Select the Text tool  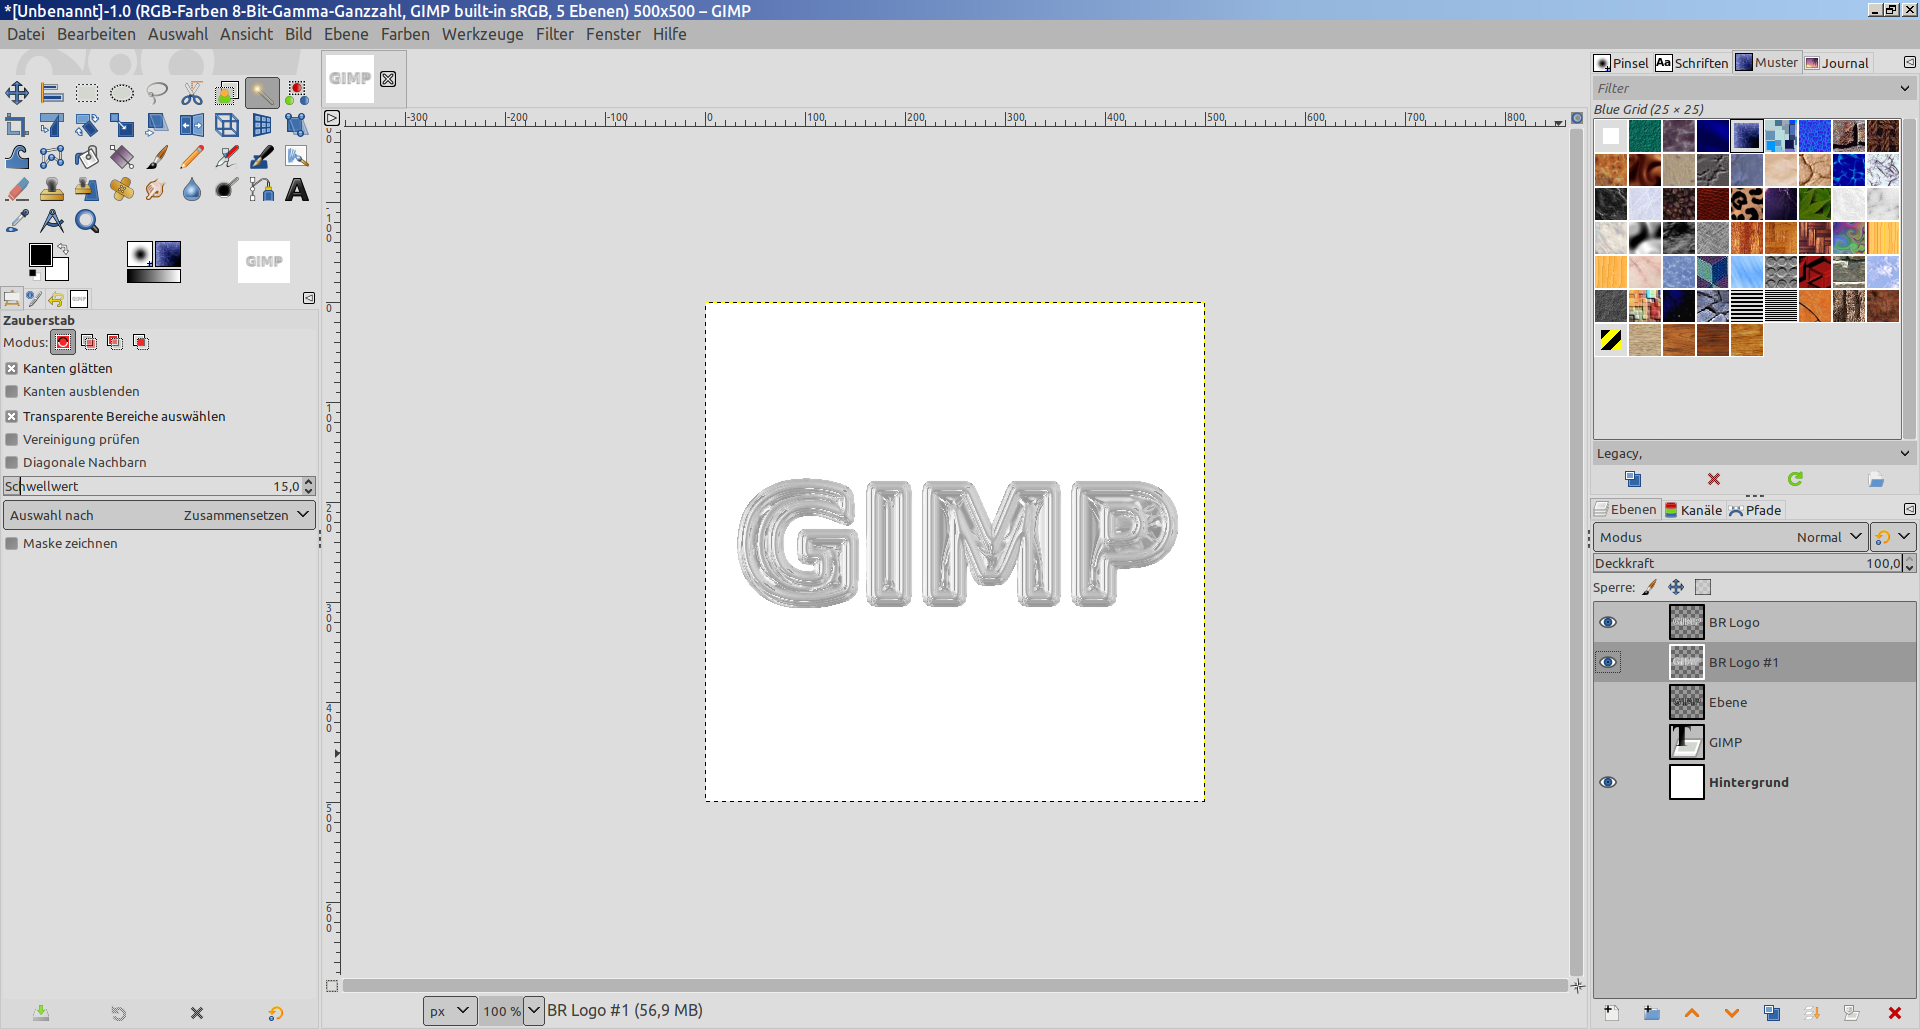[x=297, y=189]
